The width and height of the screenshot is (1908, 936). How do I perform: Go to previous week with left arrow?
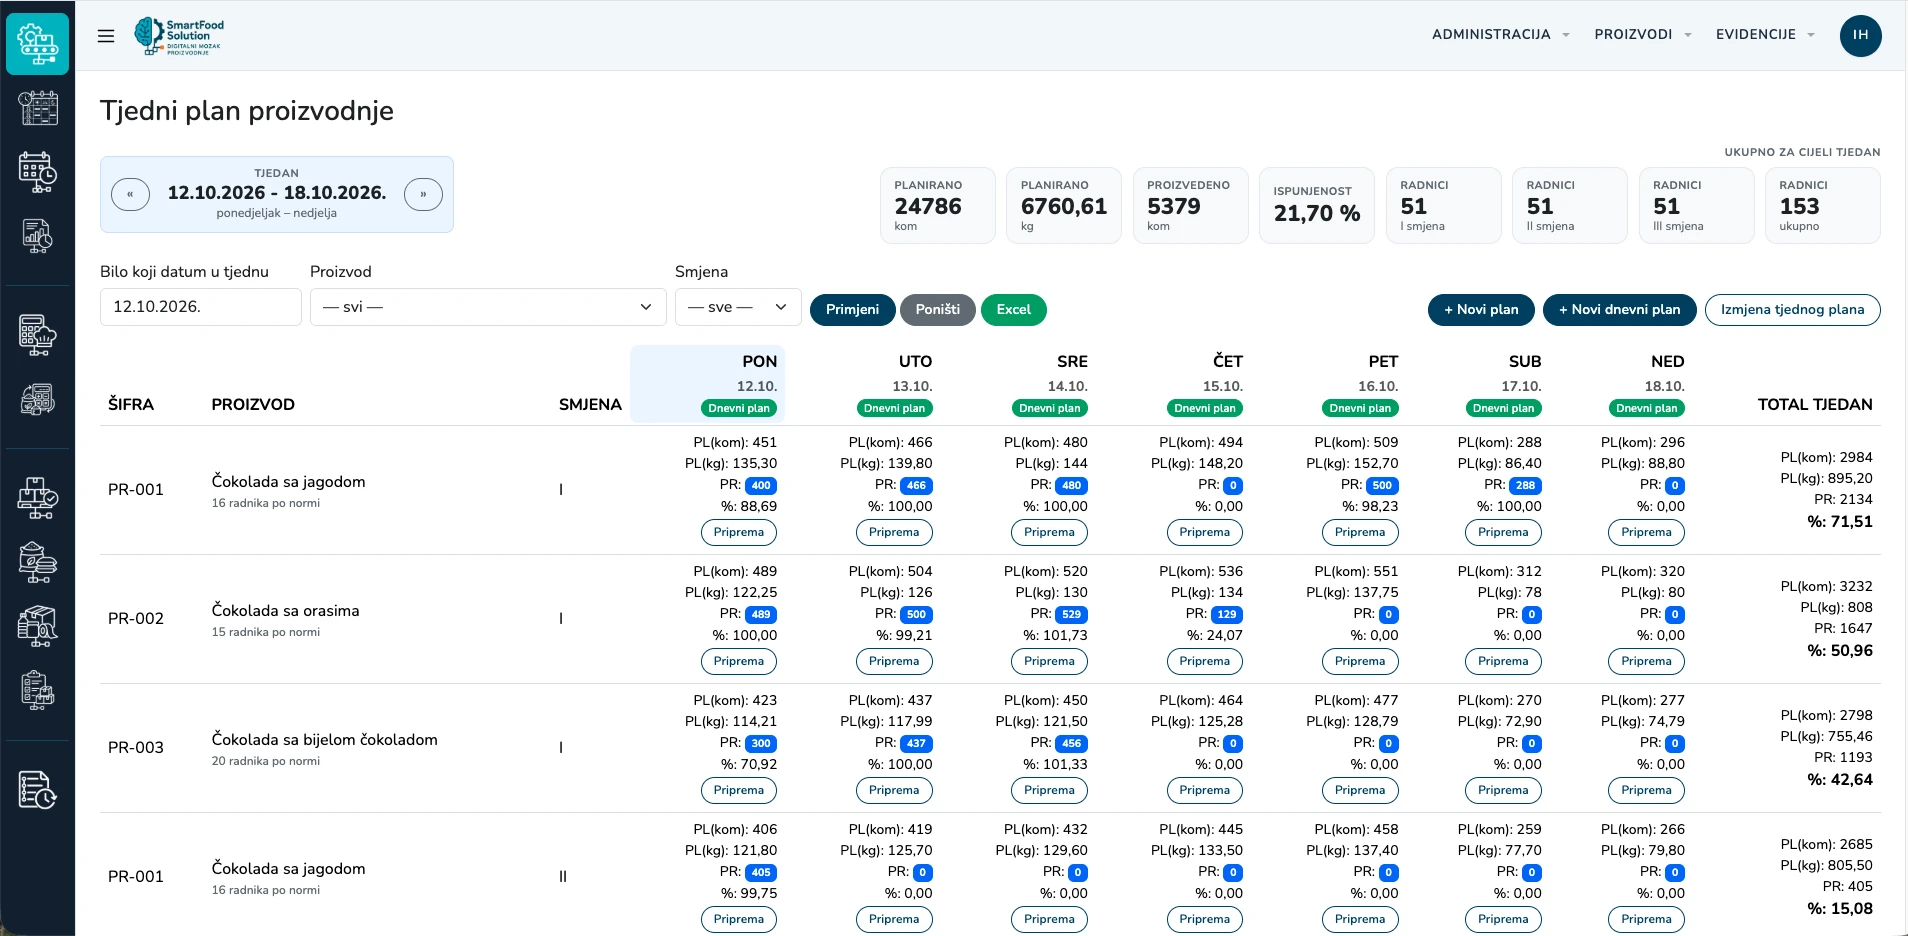tap(130, 194)
